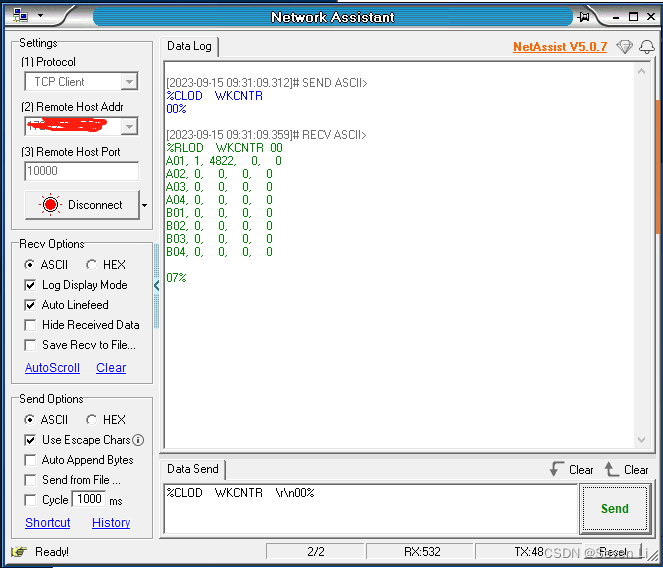Click the green Send button
The width and height of the screenshot is (663, 568).
(615, 508)
